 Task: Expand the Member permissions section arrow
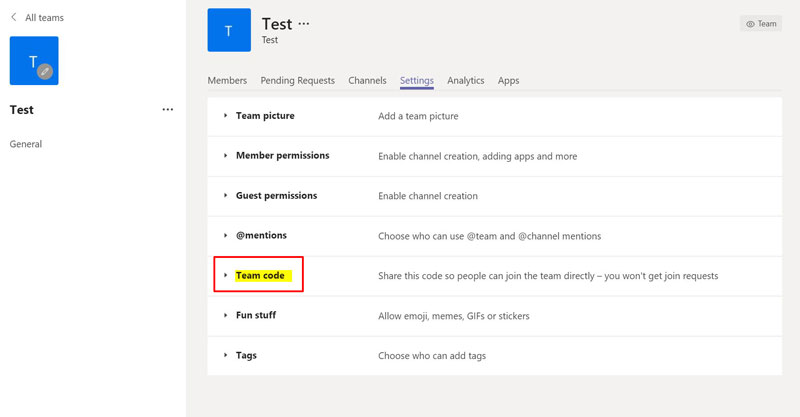tap(226, 156)
